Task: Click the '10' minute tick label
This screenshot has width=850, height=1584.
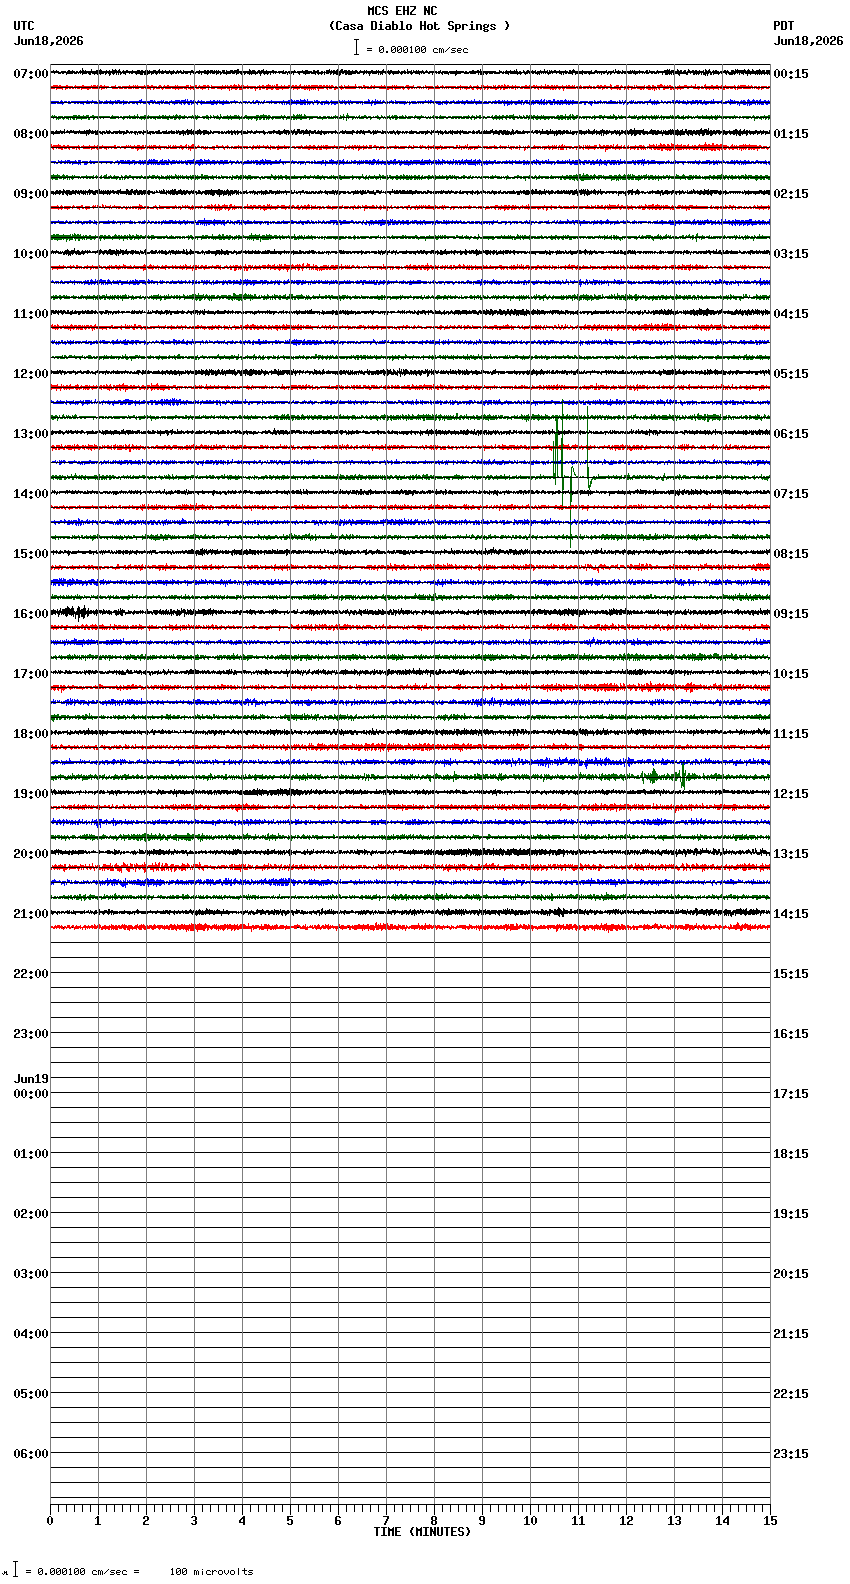Action: click(x=530, y=1521)
